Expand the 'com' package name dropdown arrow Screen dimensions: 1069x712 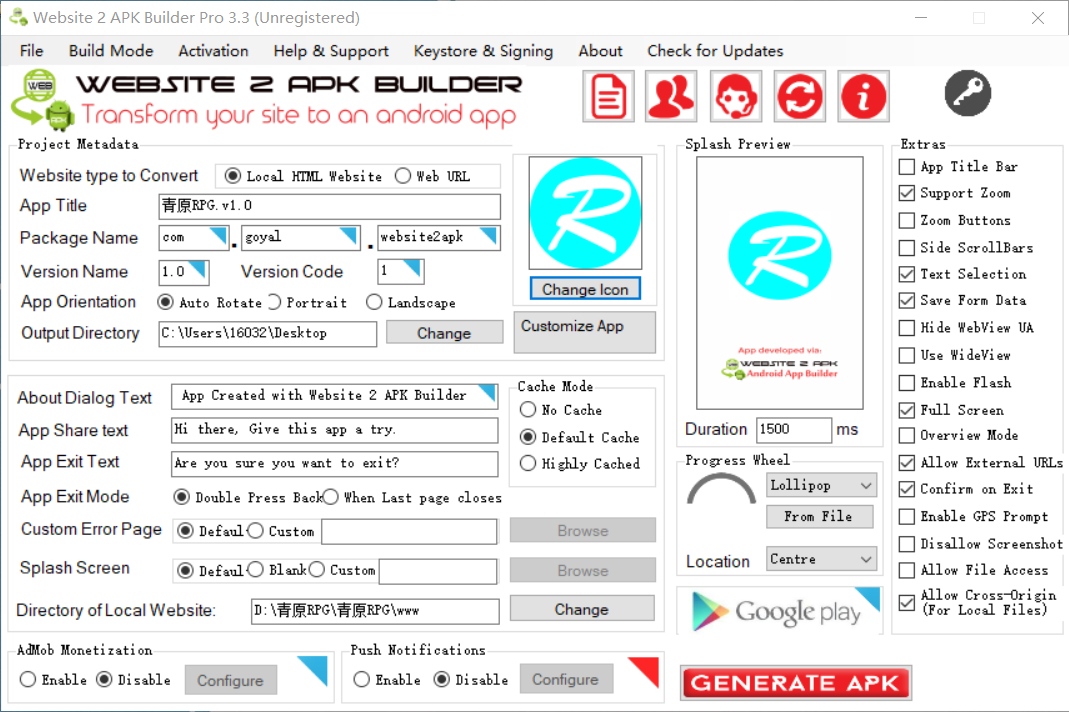point(218,235)
